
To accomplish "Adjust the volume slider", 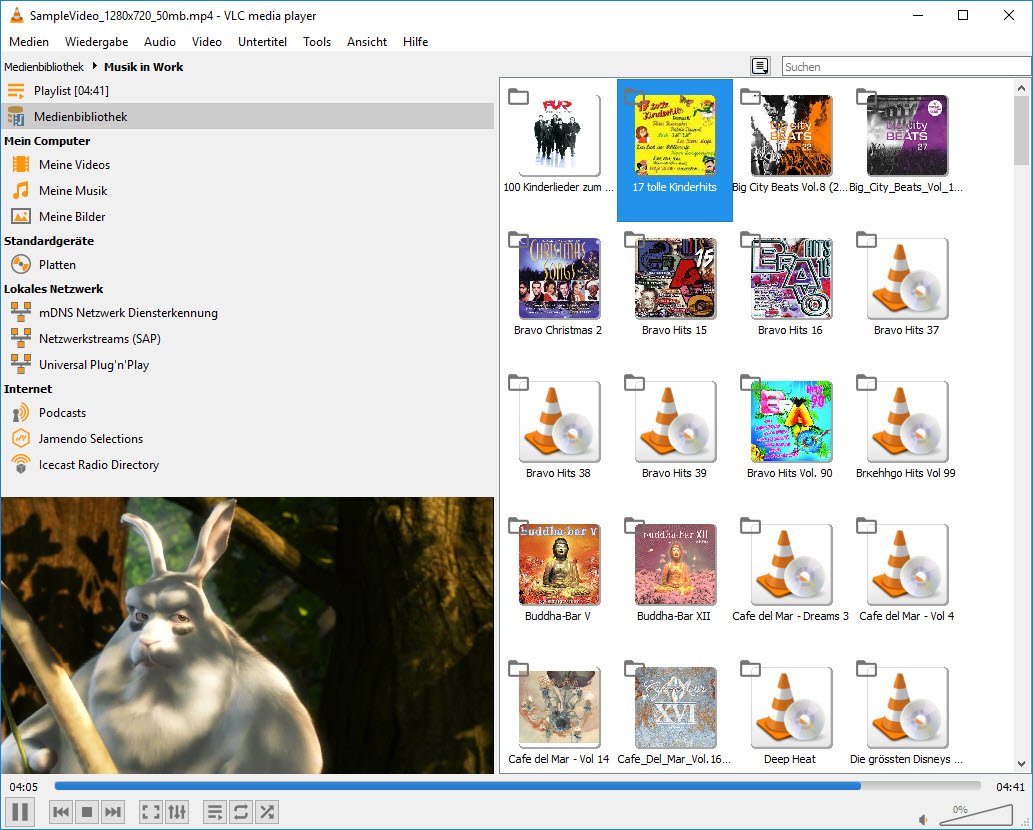I will (975, 815).
